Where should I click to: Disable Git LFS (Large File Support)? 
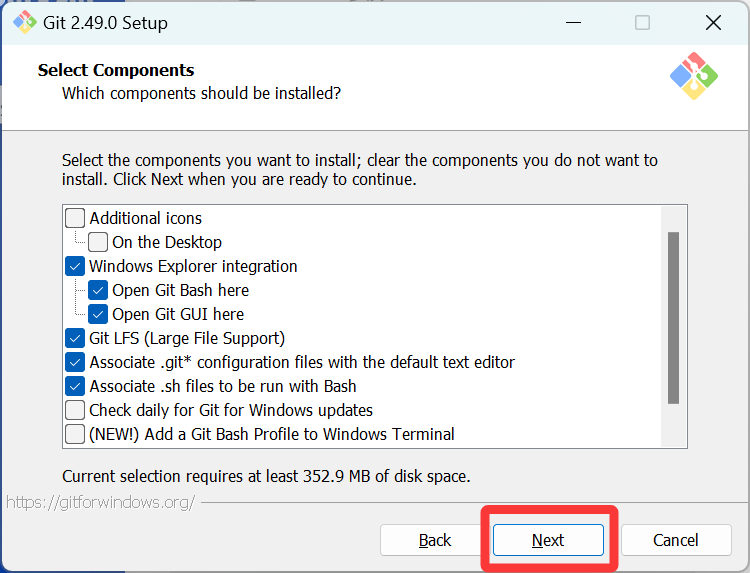(75, 338)
